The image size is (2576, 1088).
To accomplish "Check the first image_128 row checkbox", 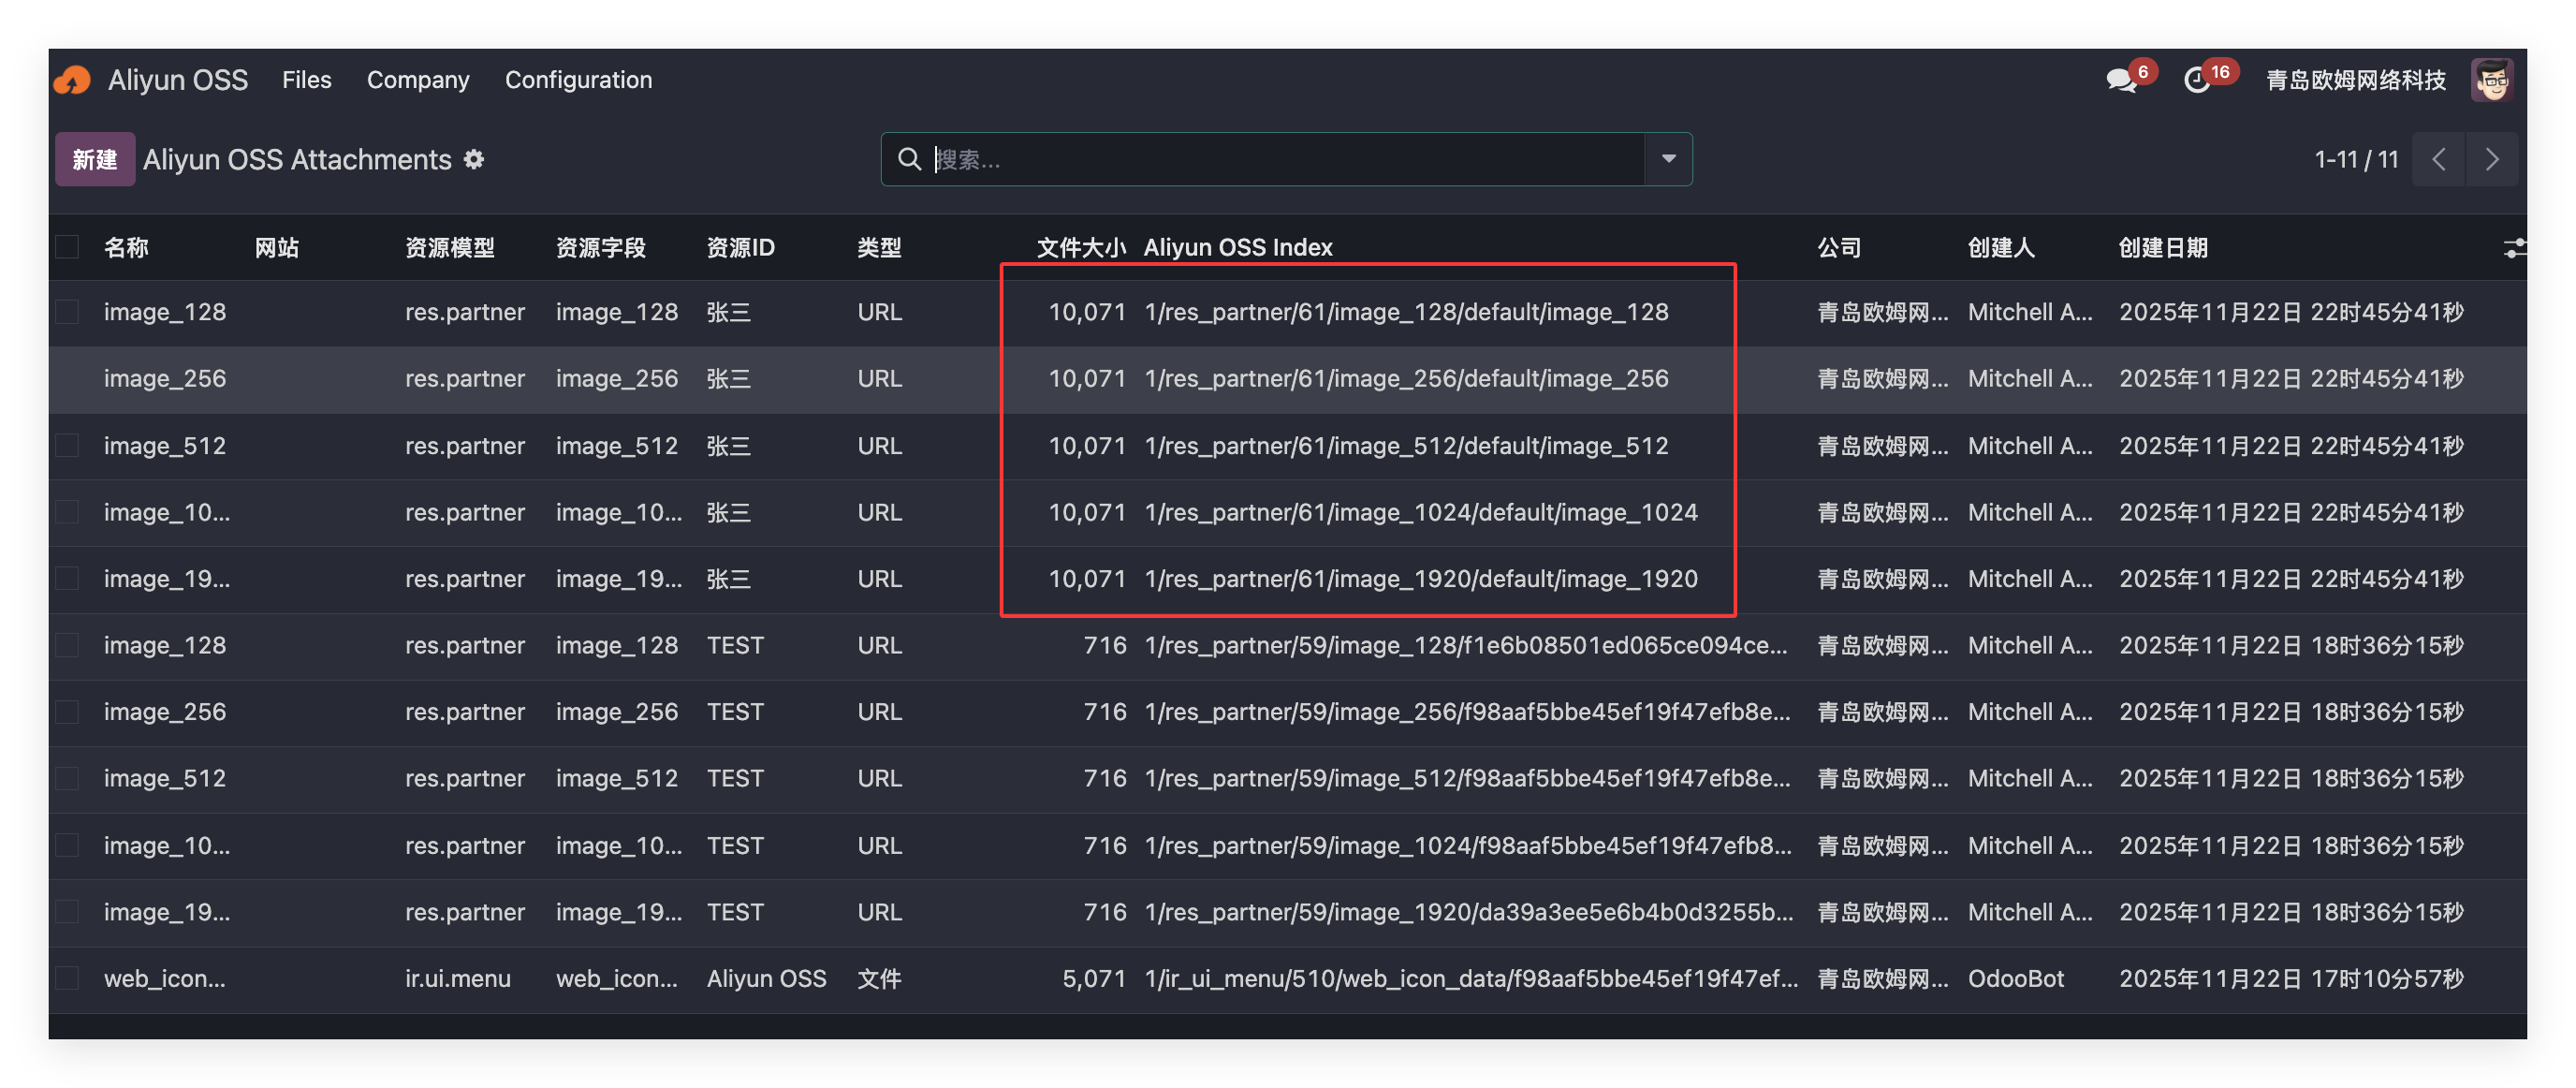I will 67,312.
